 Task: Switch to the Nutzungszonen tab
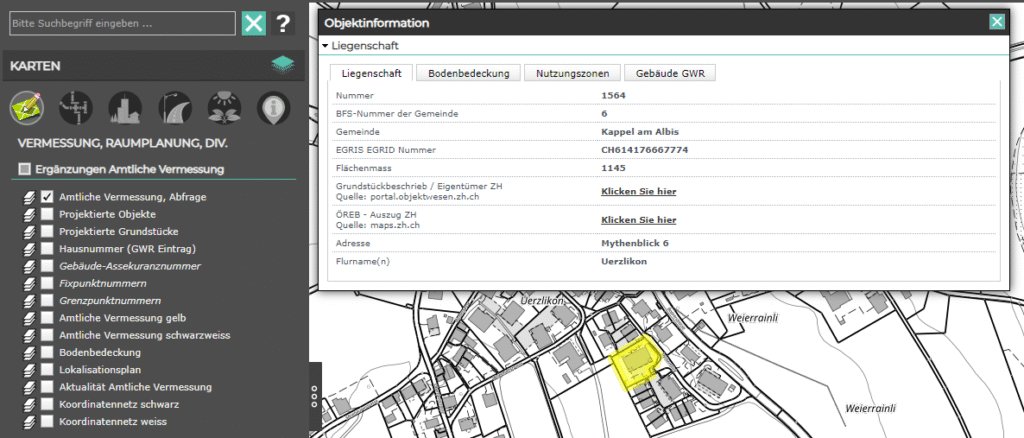tap(570, 73)
